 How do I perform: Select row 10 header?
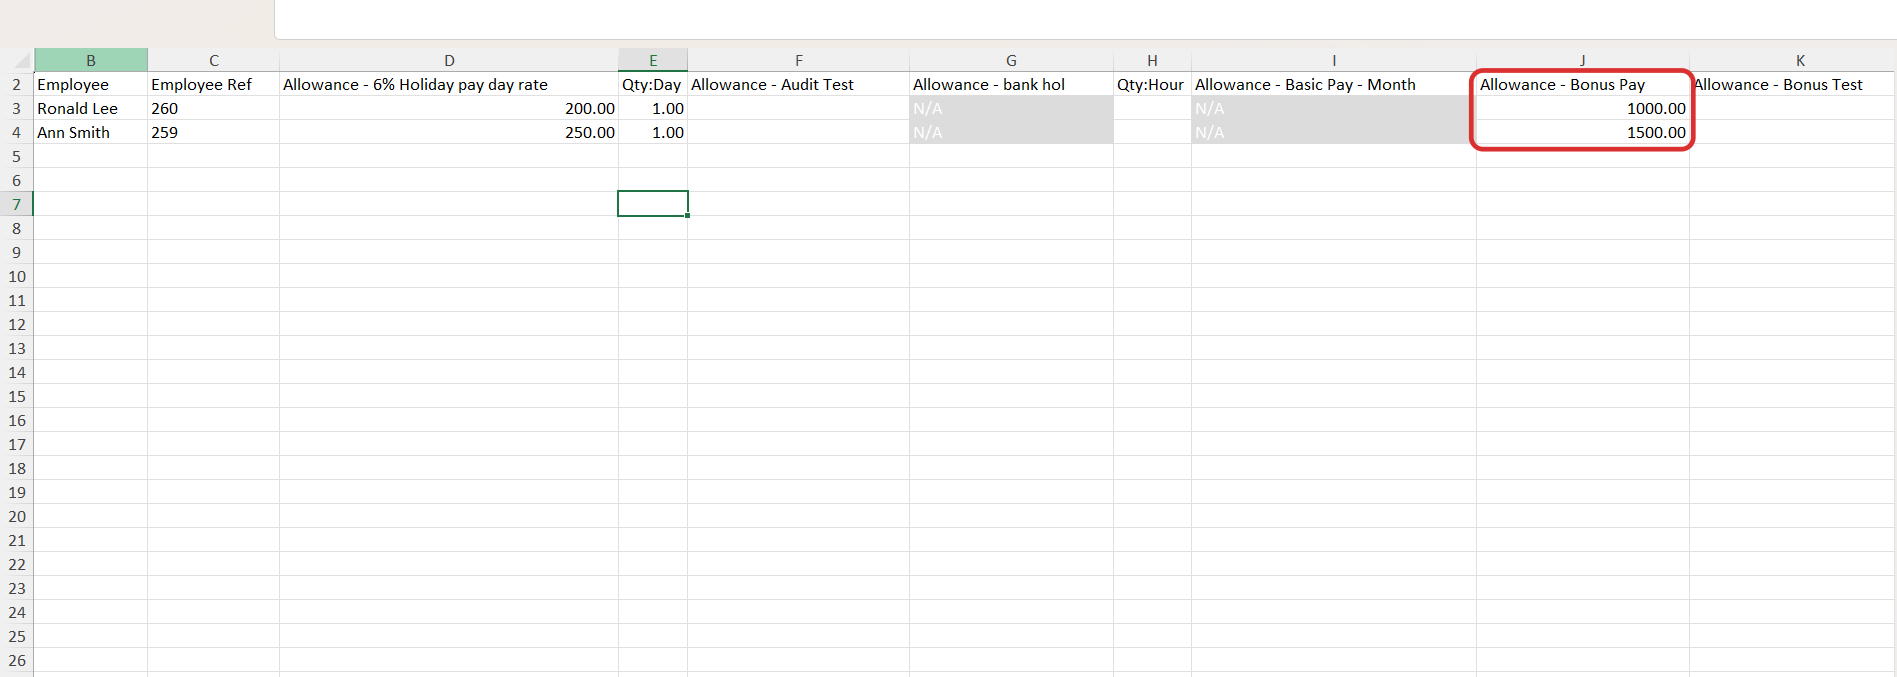coord(17,276)
